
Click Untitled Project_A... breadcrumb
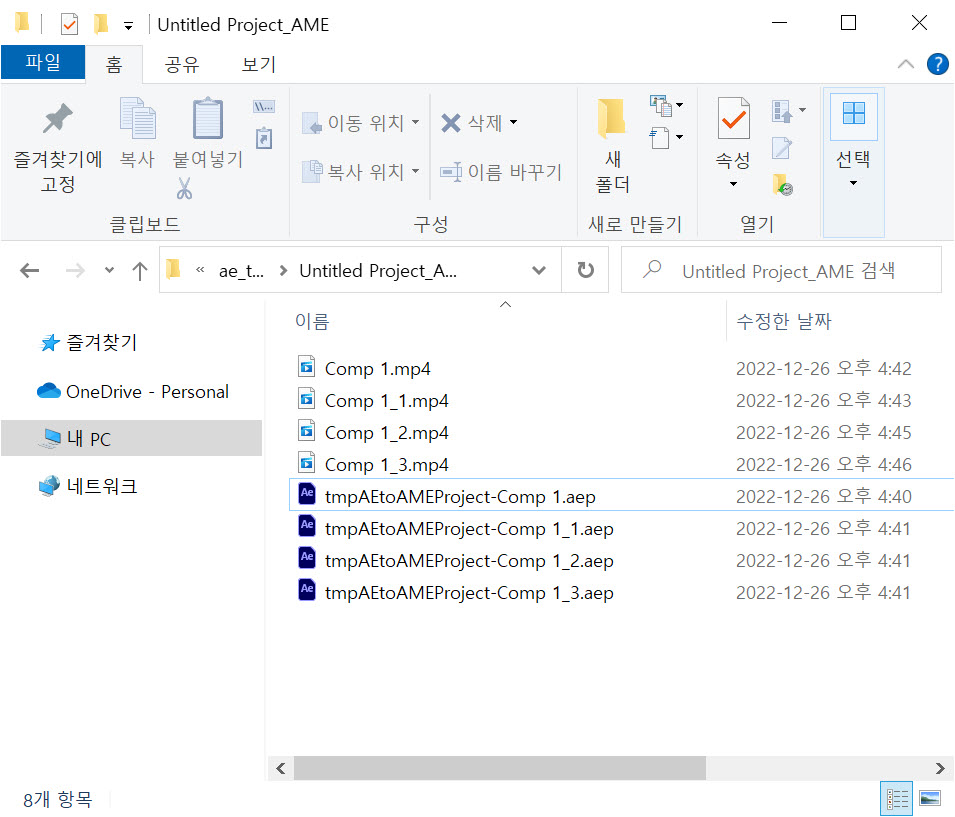pos(378,271)
